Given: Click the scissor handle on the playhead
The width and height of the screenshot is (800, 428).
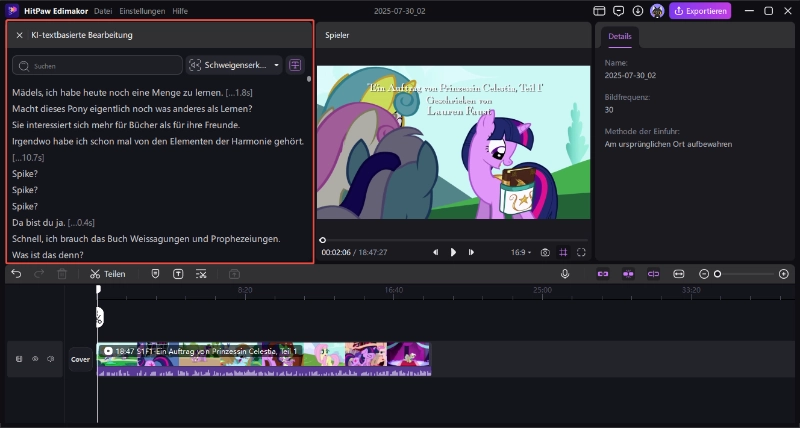Looking at the screenshot, I should [99, 317].
